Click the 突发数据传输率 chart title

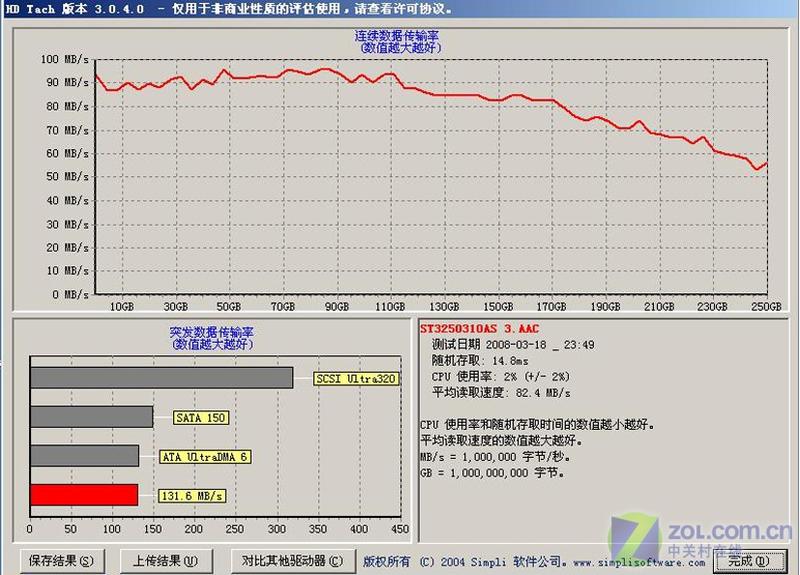pyautogui.click(x=211, y=332)
